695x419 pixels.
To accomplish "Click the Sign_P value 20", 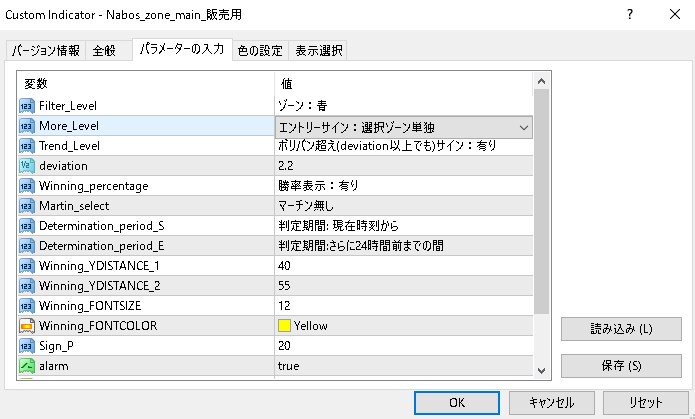I will click(284, 346).
